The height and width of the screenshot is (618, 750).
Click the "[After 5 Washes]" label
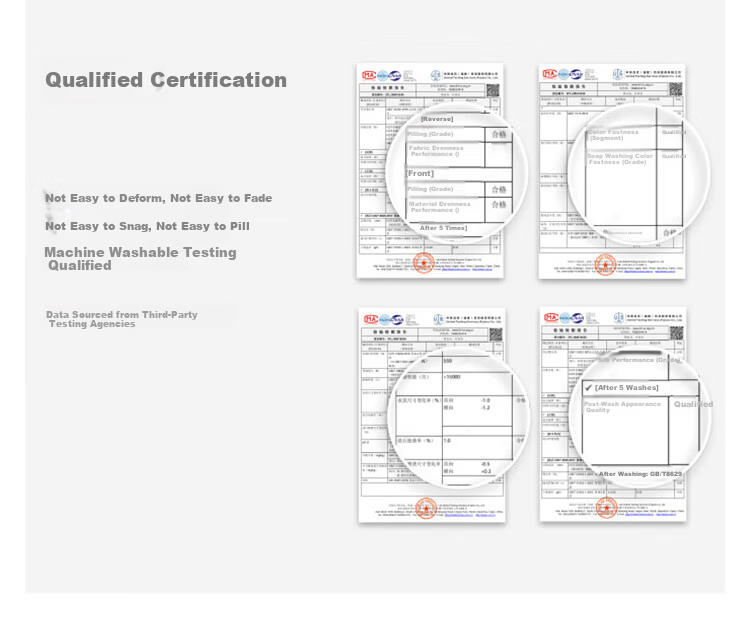(627, 387)
